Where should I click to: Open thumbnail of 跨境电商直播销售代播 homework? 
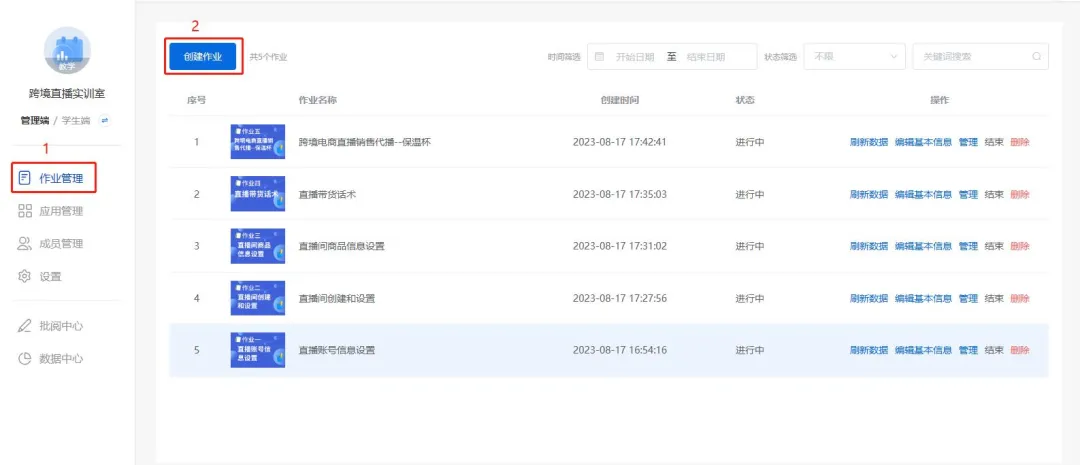click(x=258, y=142)
